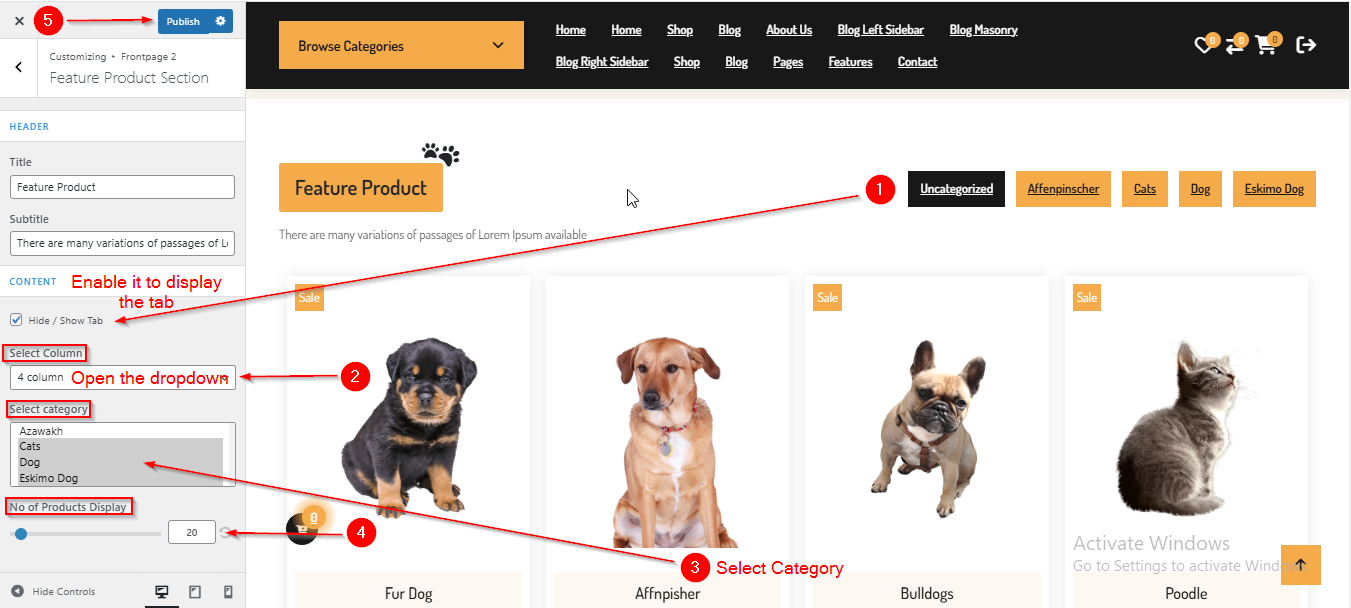The image size is (1351, 608).
Task: Switch to mobile preview device icon
Action: pyautogui.click(x=228, y=592)
